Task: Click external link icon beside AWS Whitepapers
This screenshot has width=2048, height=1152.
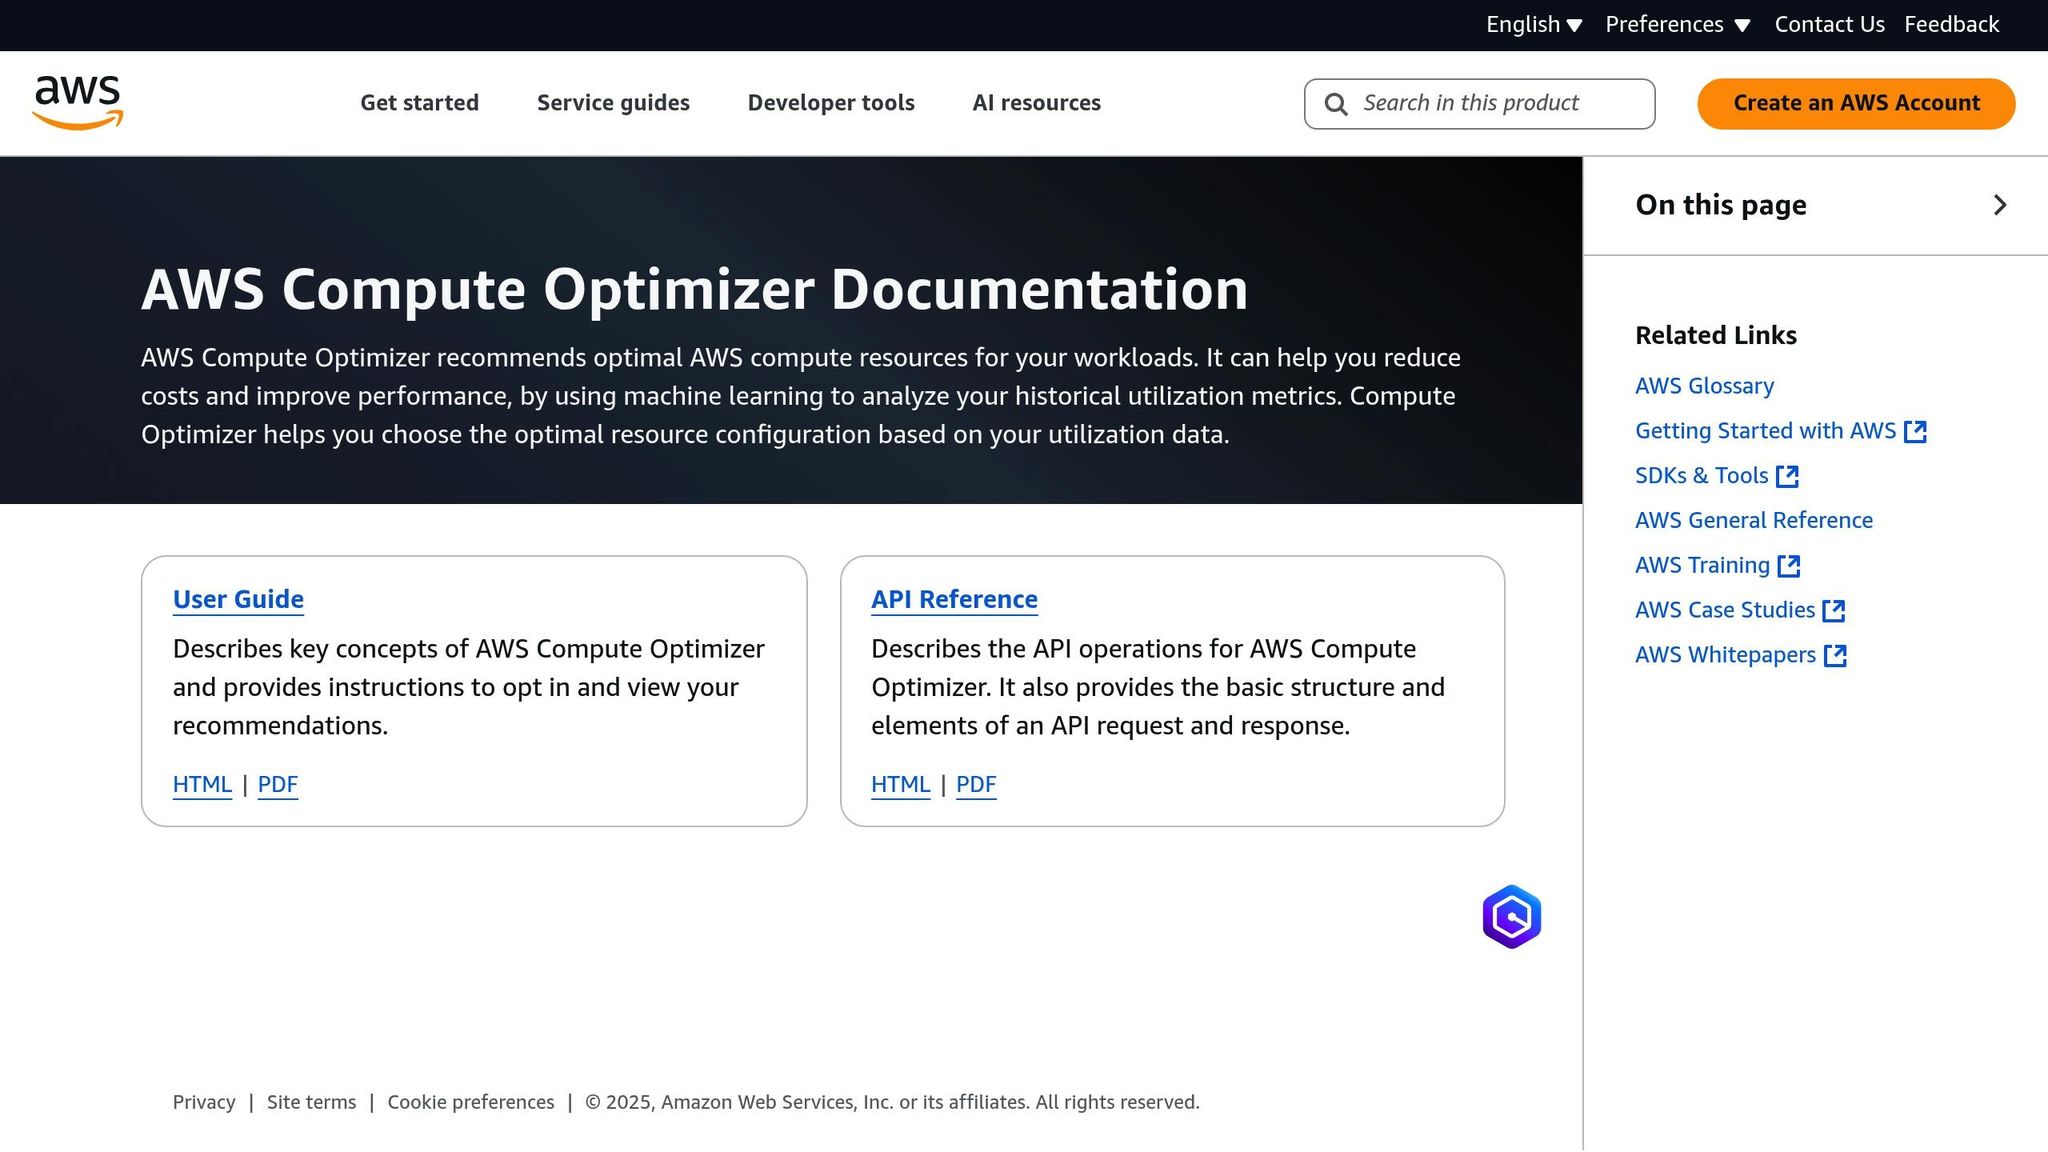Action: tap(1835, 656)
